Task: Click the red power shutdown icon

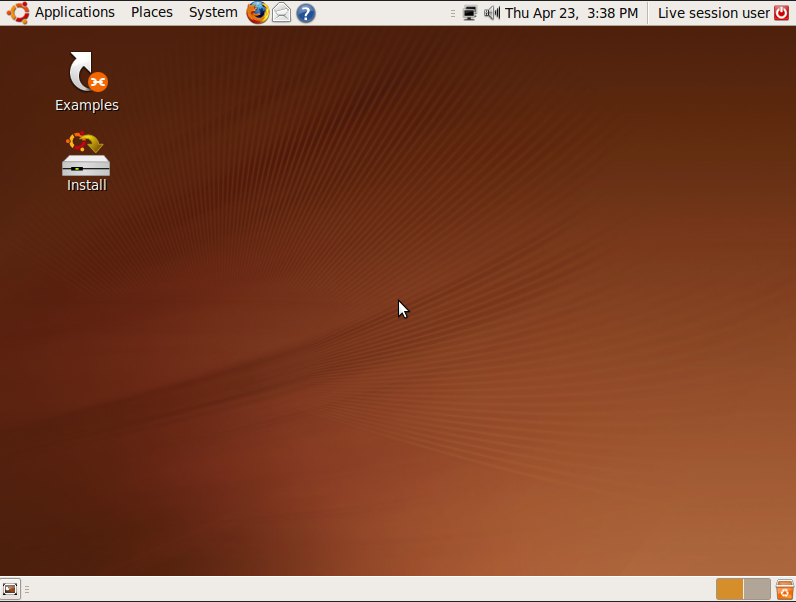Action: (781, 13)
